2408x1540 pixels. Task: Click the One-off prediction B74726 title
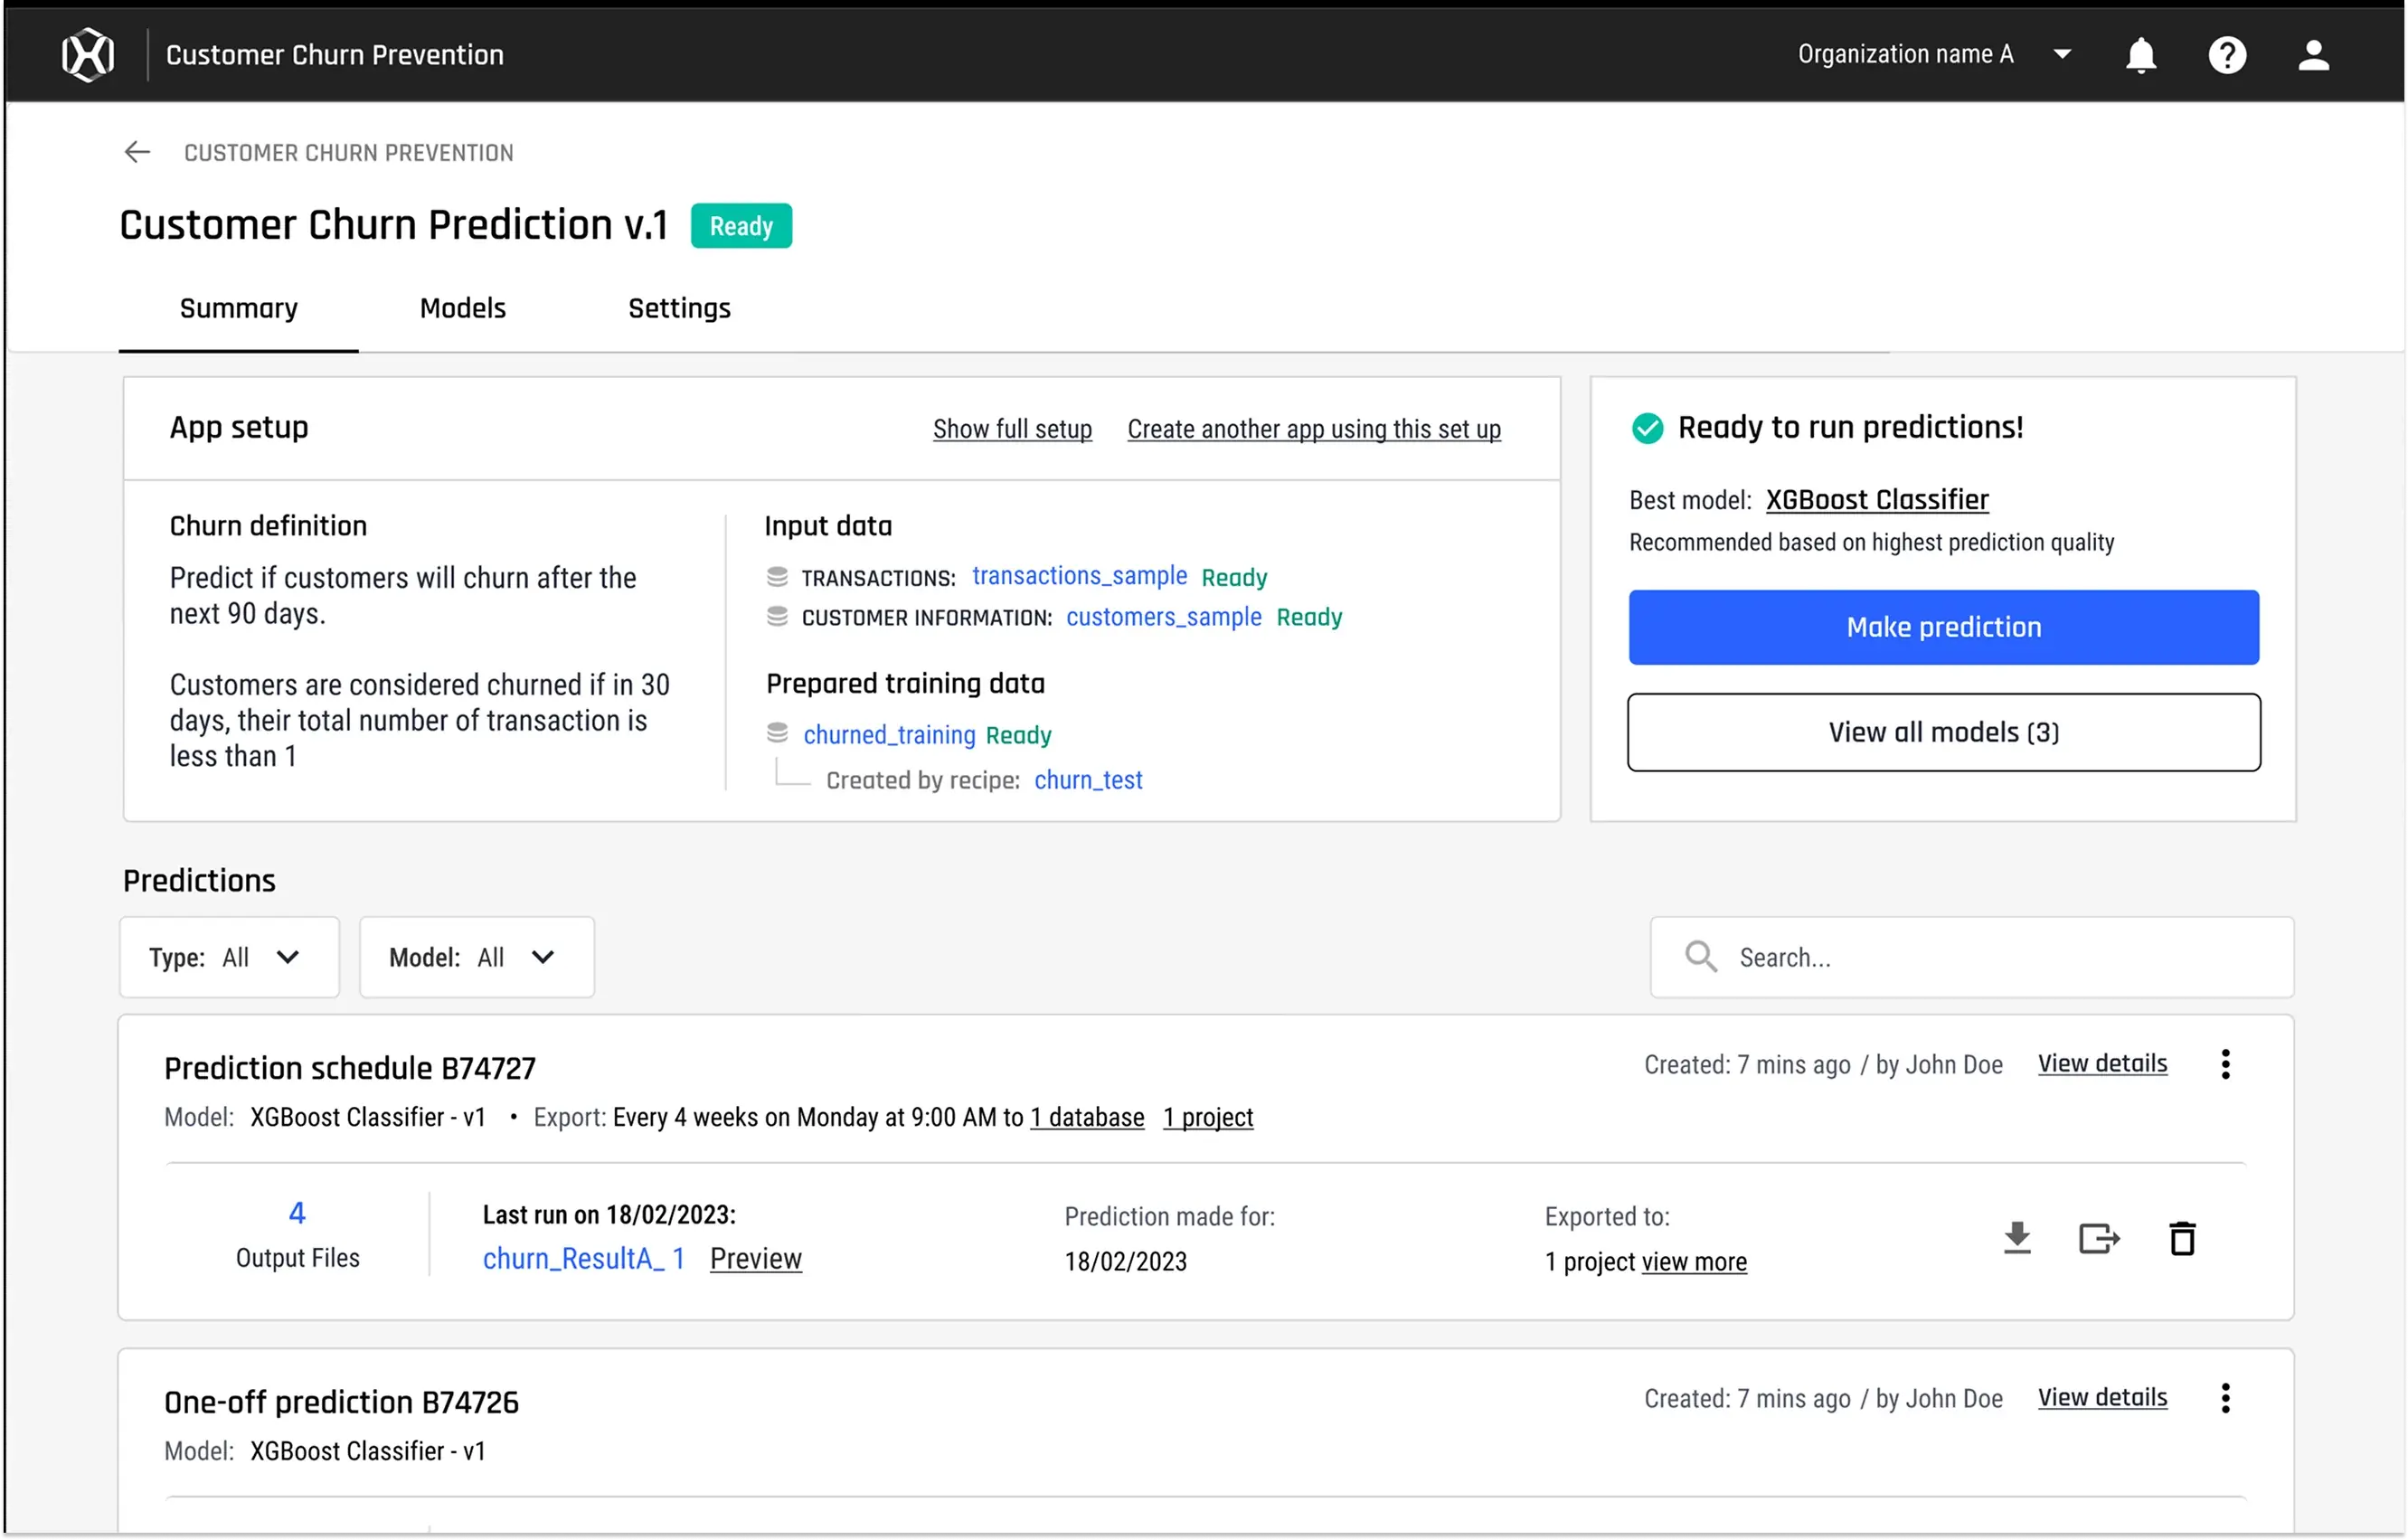point(341,1402)
